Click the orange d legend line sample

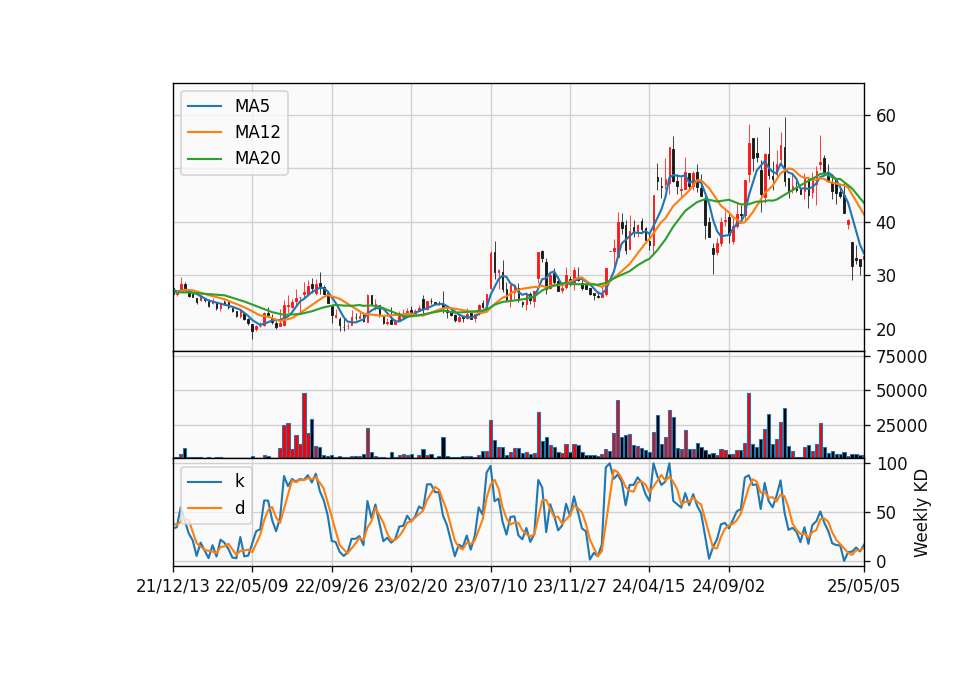[204, 508]
